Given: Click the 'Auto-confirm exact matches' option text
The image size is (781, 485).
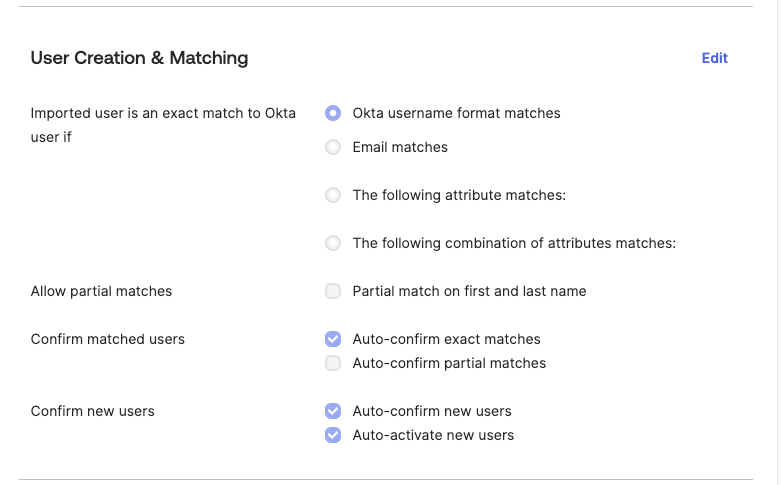Looking at the screenshot, I should tap(446, 339).
